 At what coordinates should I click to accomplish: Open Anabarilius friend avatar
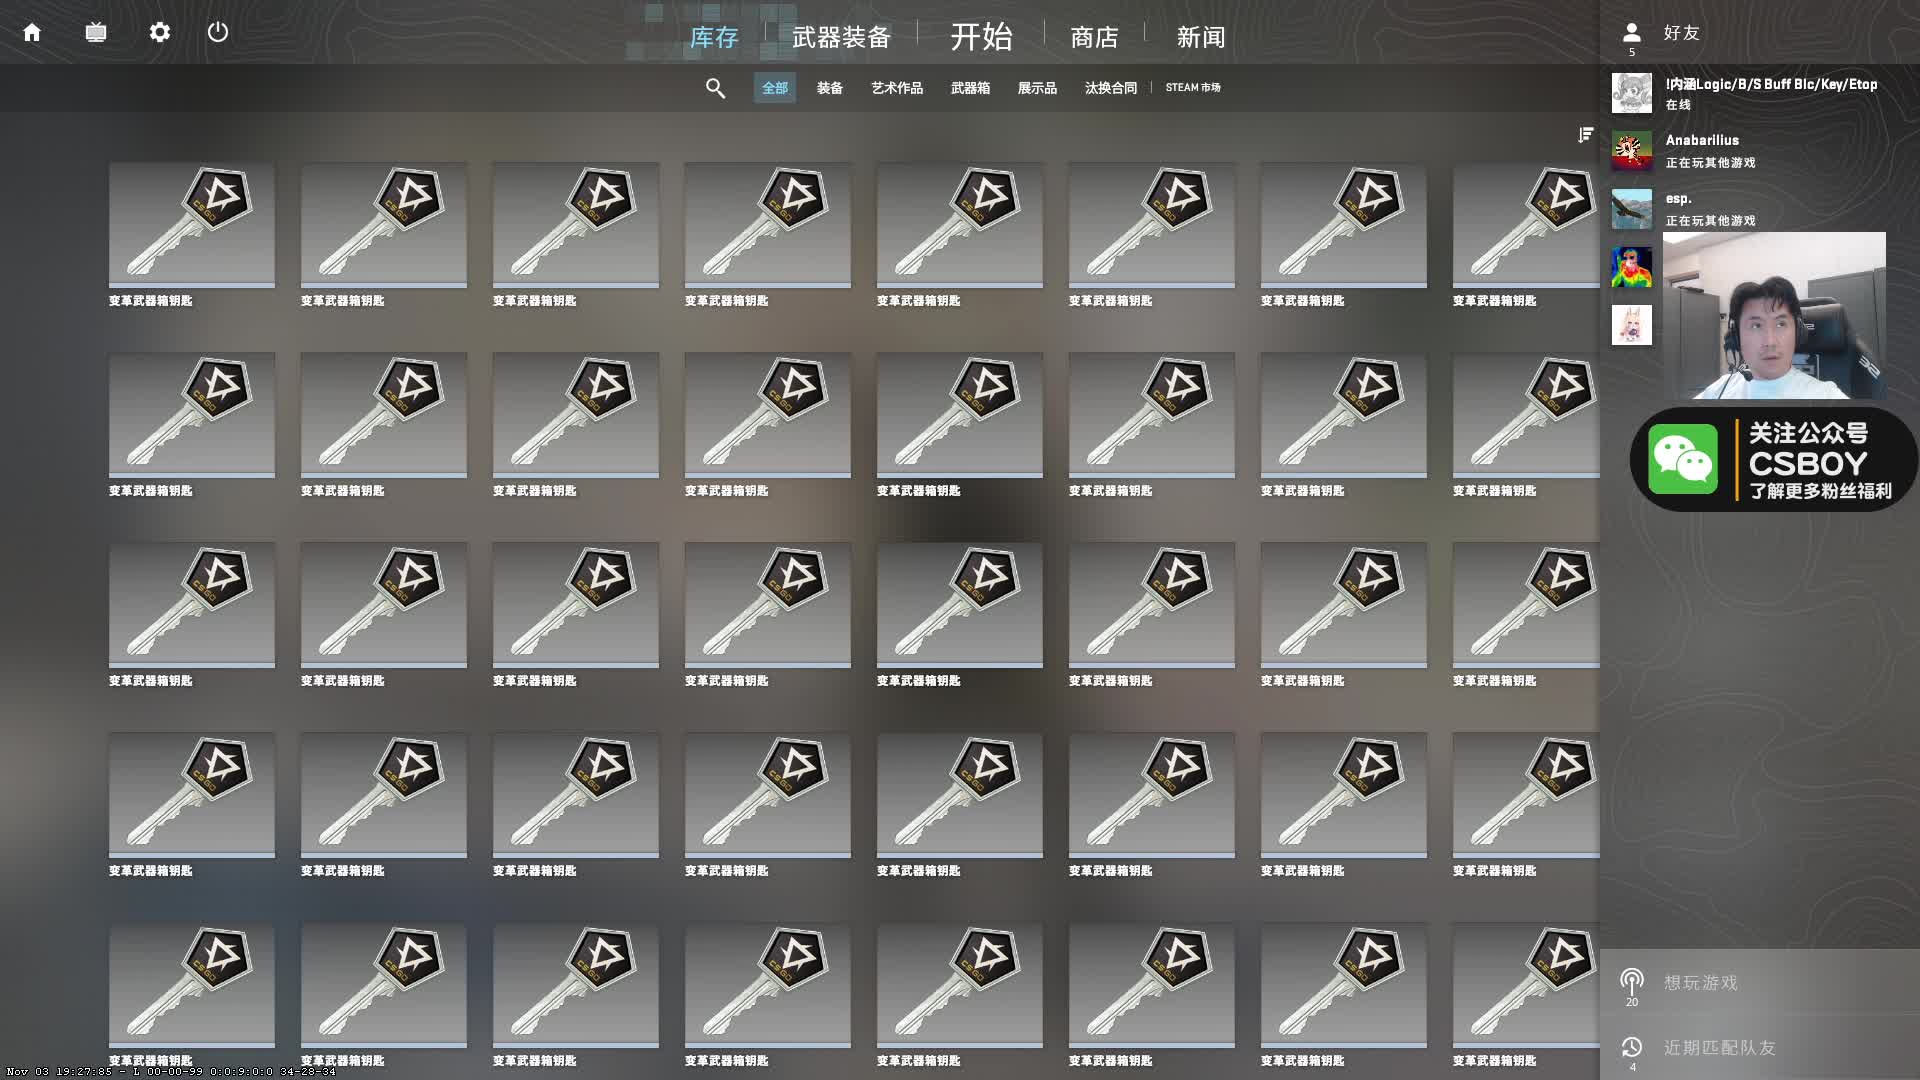(1632, 151)
